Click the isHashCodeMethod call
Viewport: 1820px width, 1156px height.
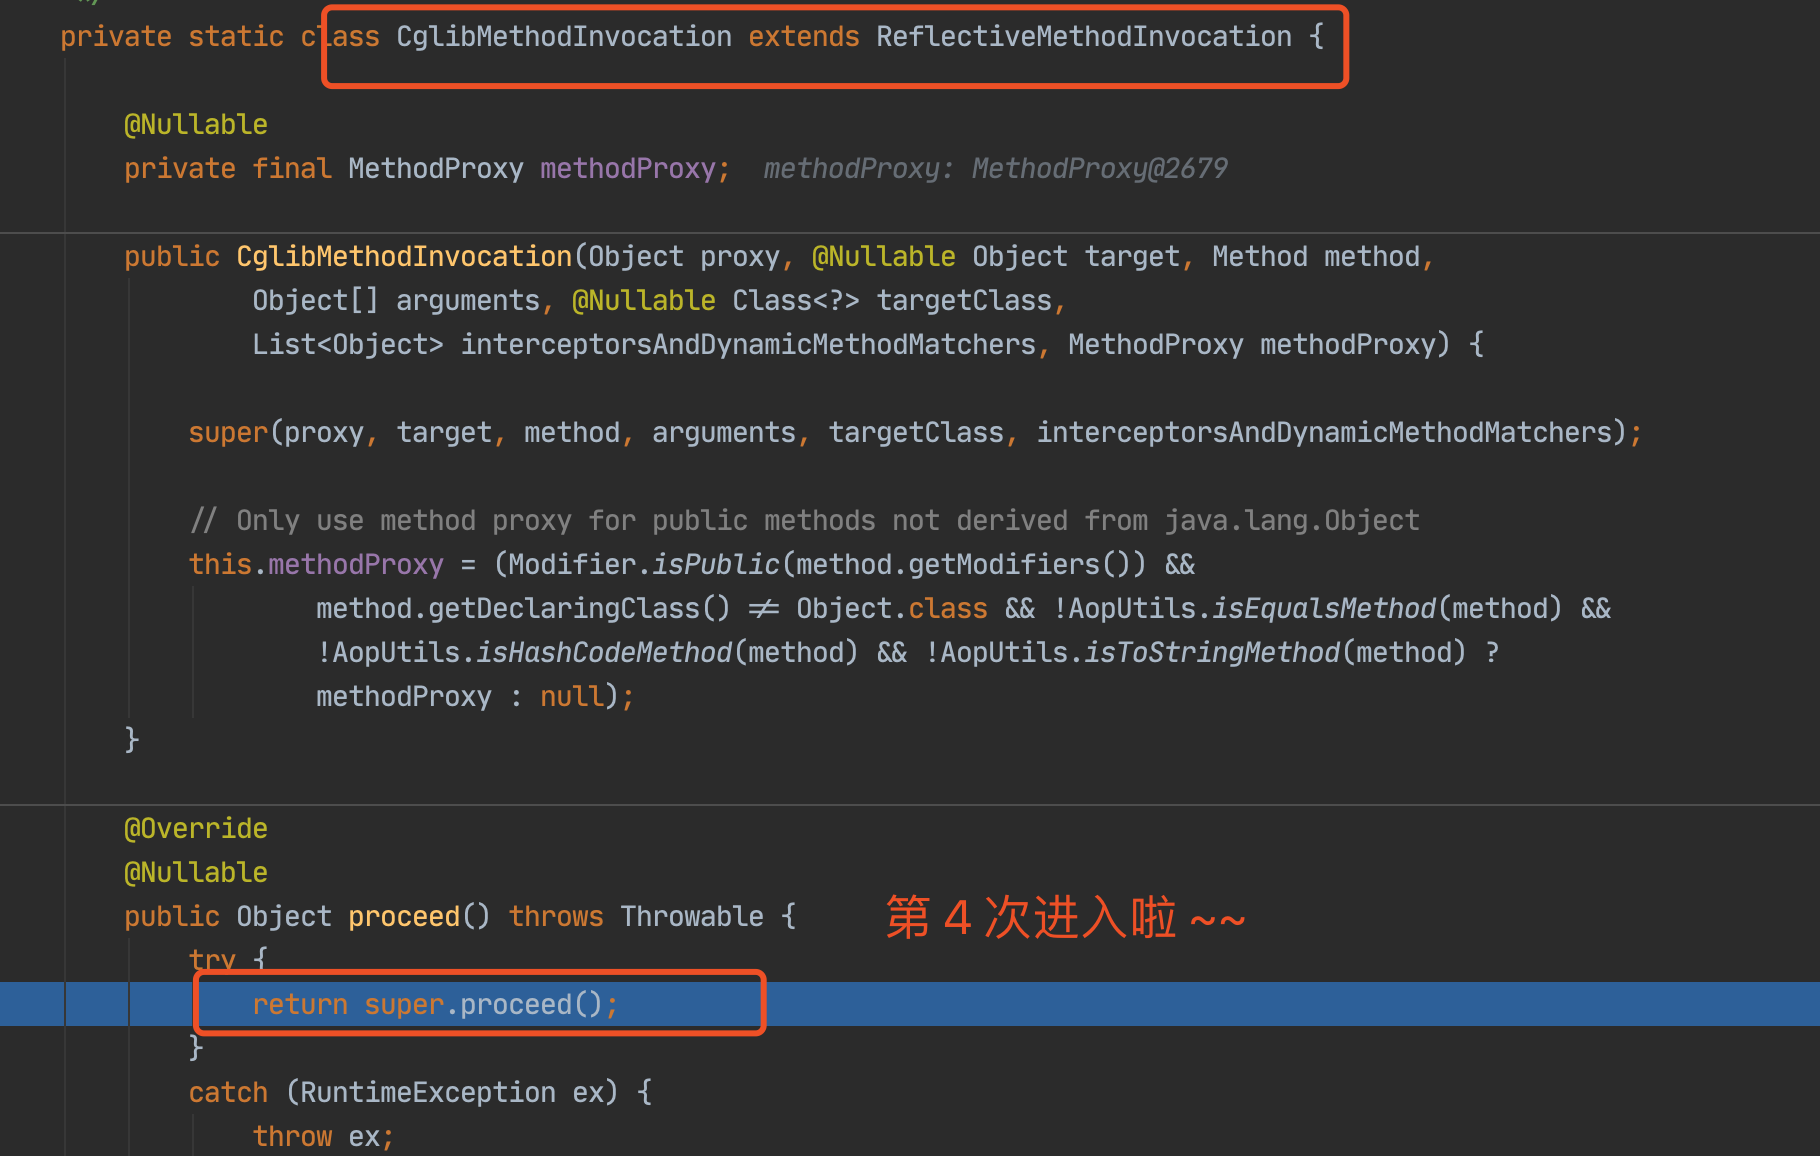pos(604,653)
